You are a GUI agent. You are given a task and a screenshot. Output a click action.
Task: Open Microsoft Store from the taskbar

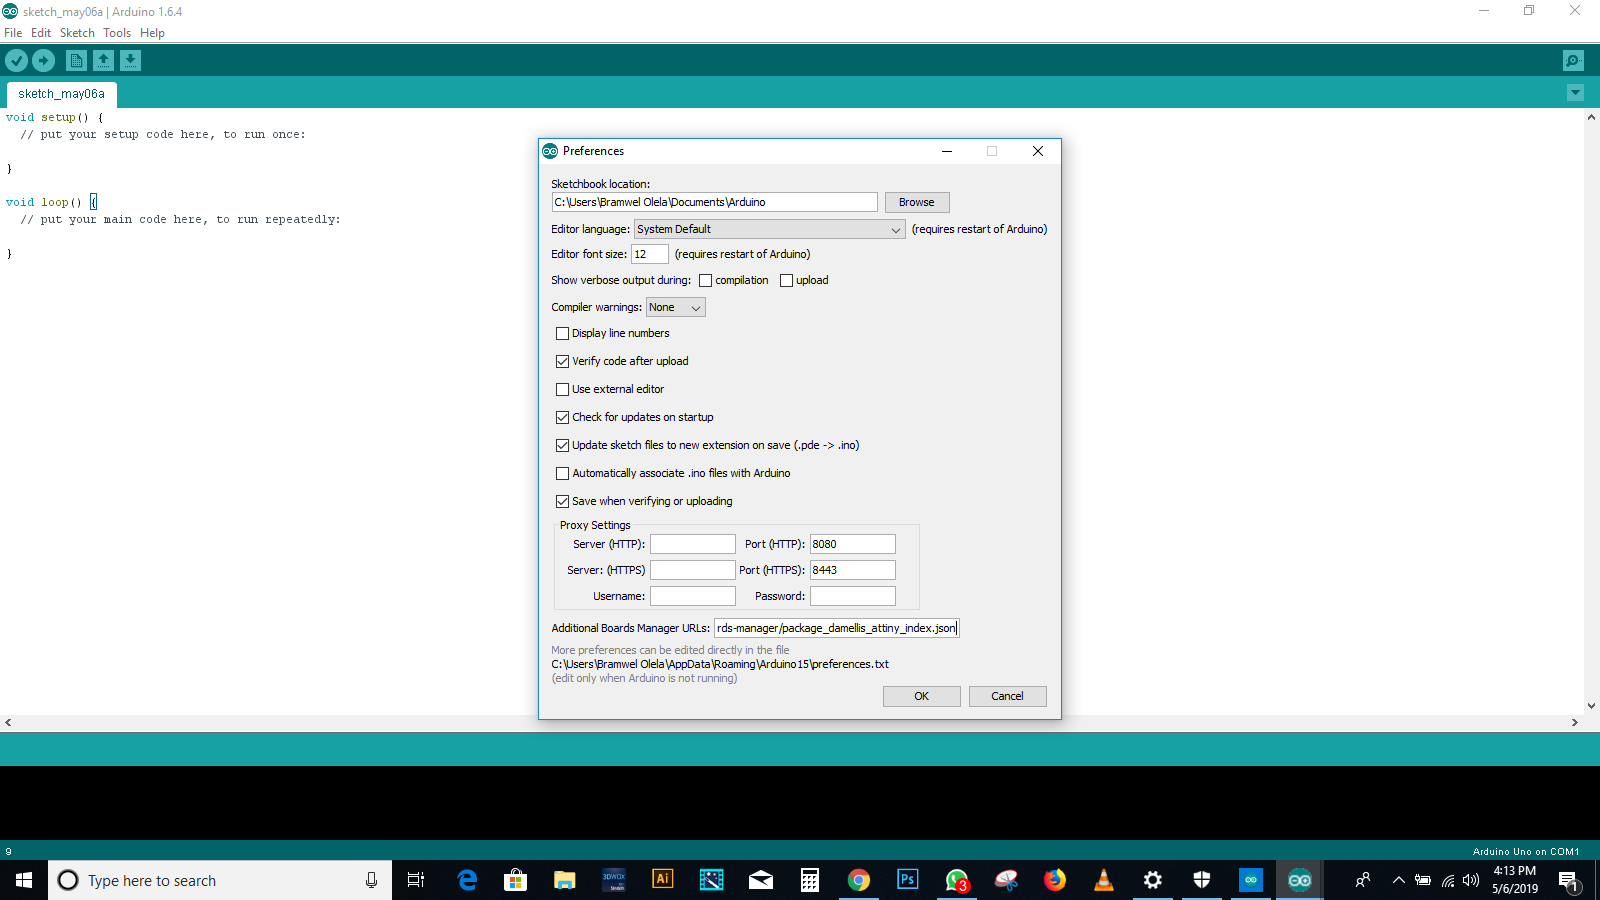coord(516,880)
